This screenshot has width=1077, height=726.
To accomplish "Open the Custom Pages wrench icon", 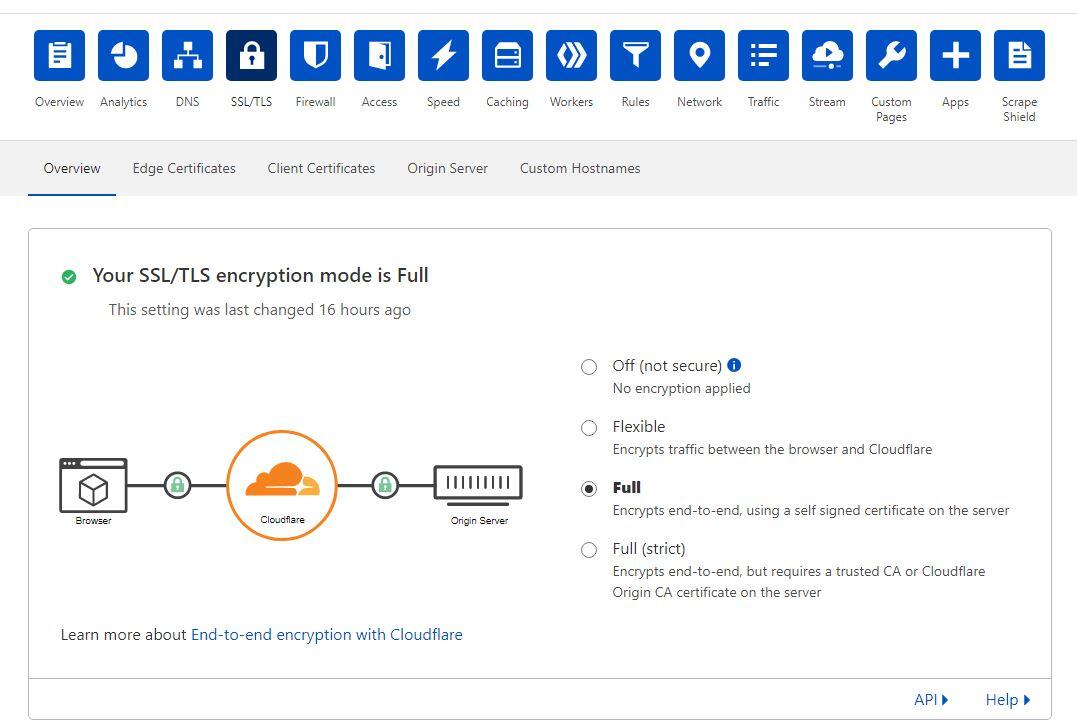I will (892, 56).
